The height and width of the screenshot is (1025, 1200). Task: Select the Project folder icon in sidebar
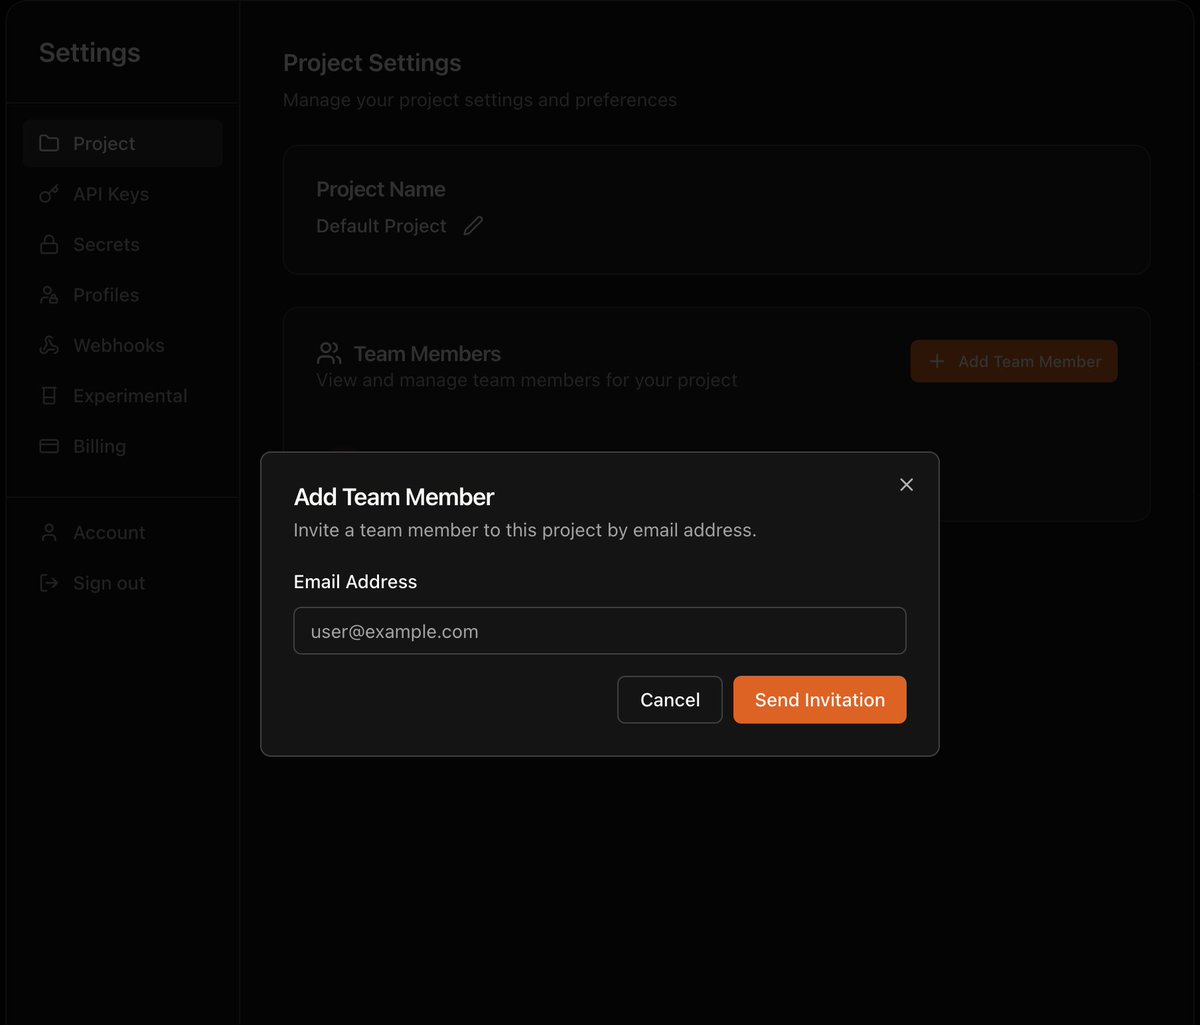(x=49, y=143)
